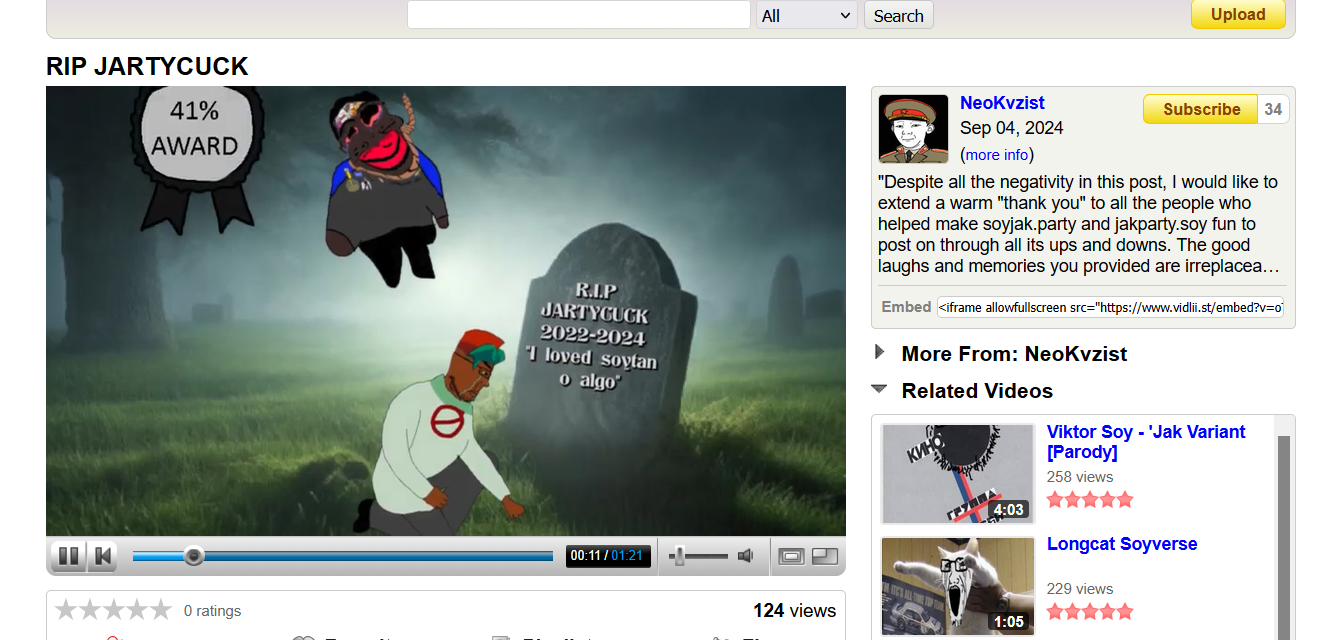Focus the Embed code text field

pyautogui.click(x=1110, y=307)
